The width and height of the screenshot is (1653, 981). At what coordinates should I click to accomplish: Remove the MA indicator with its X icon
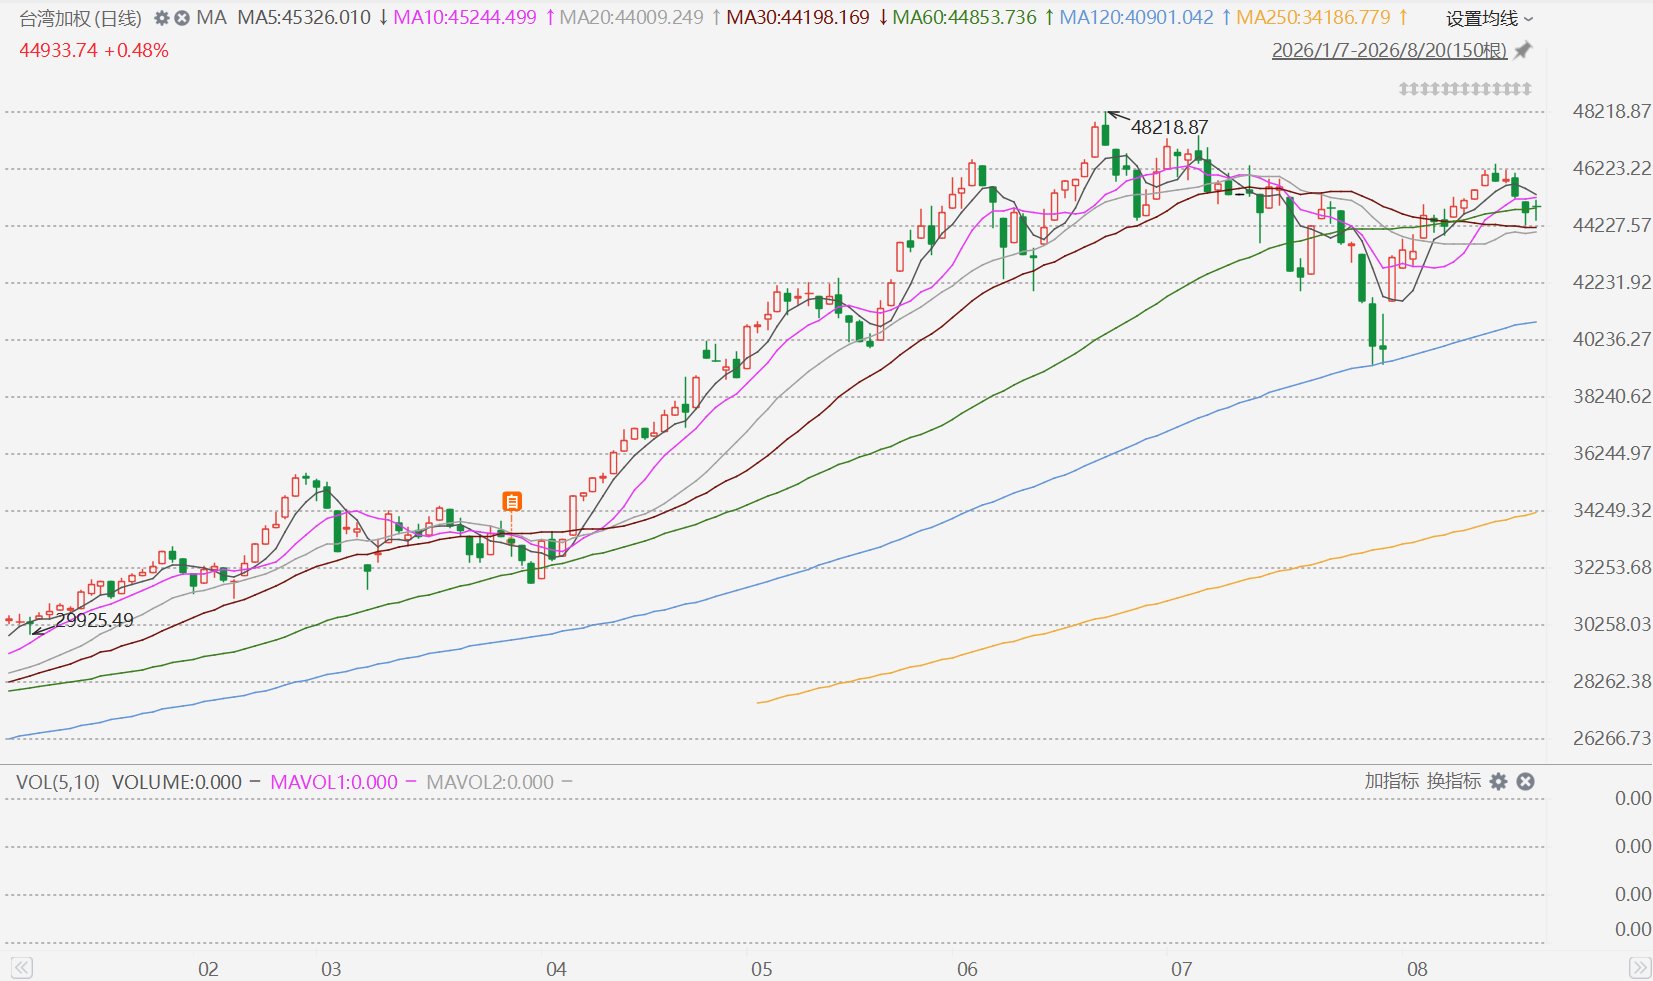tap(182, 18)
